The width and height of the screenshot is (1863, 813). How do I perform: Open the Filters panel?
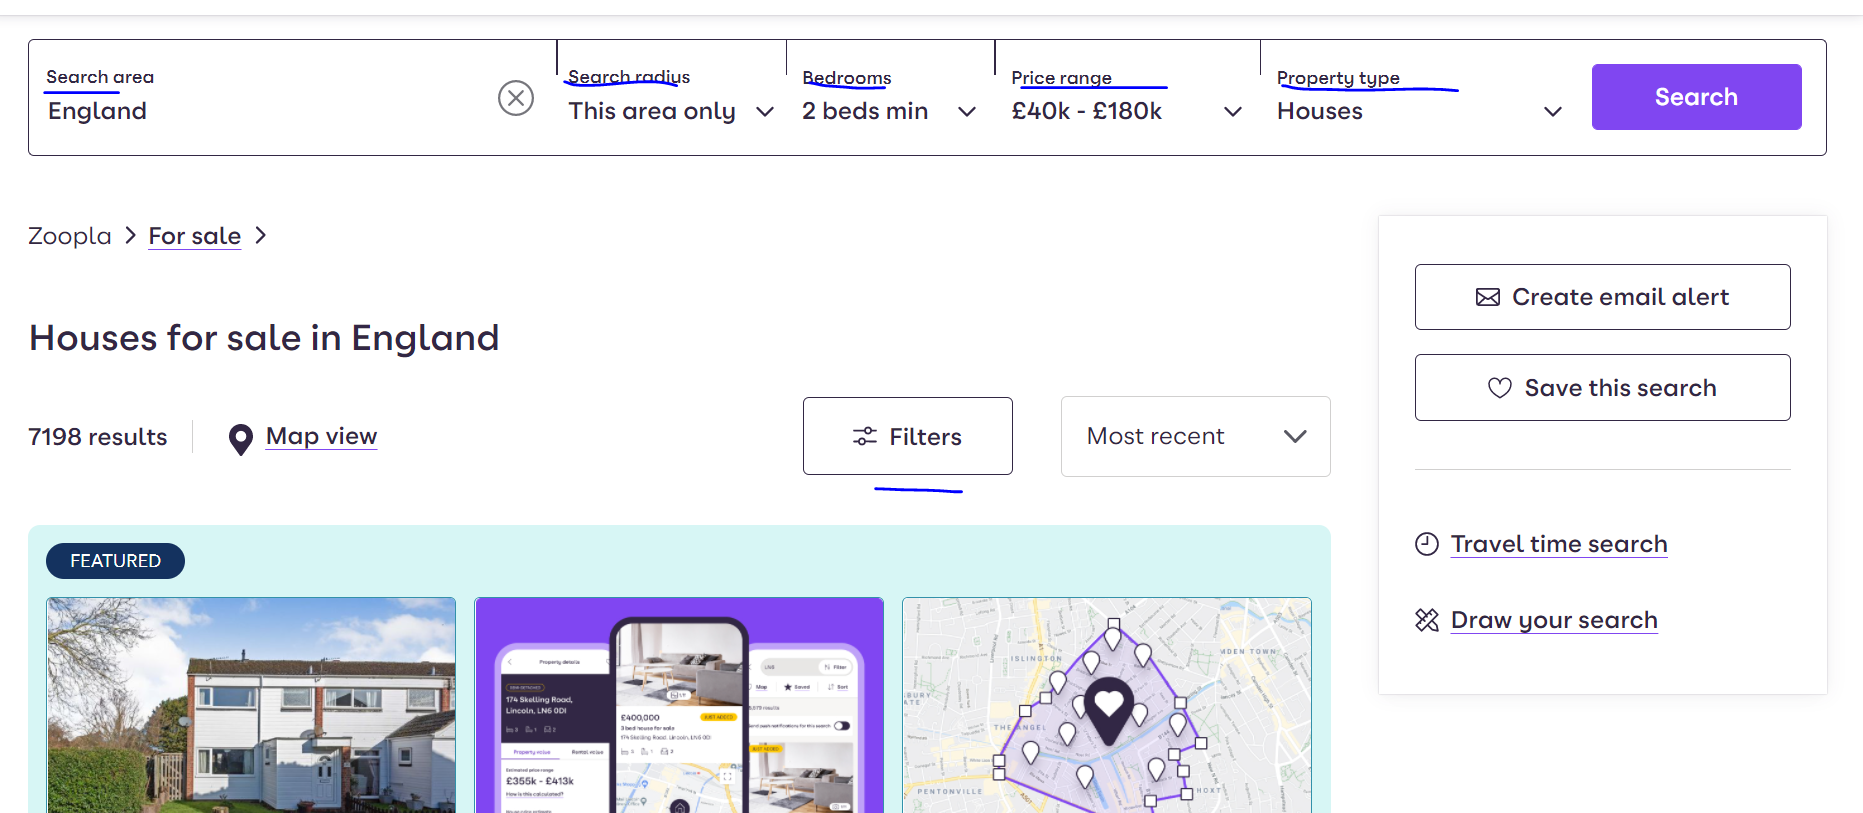click(x=908, y=436)
